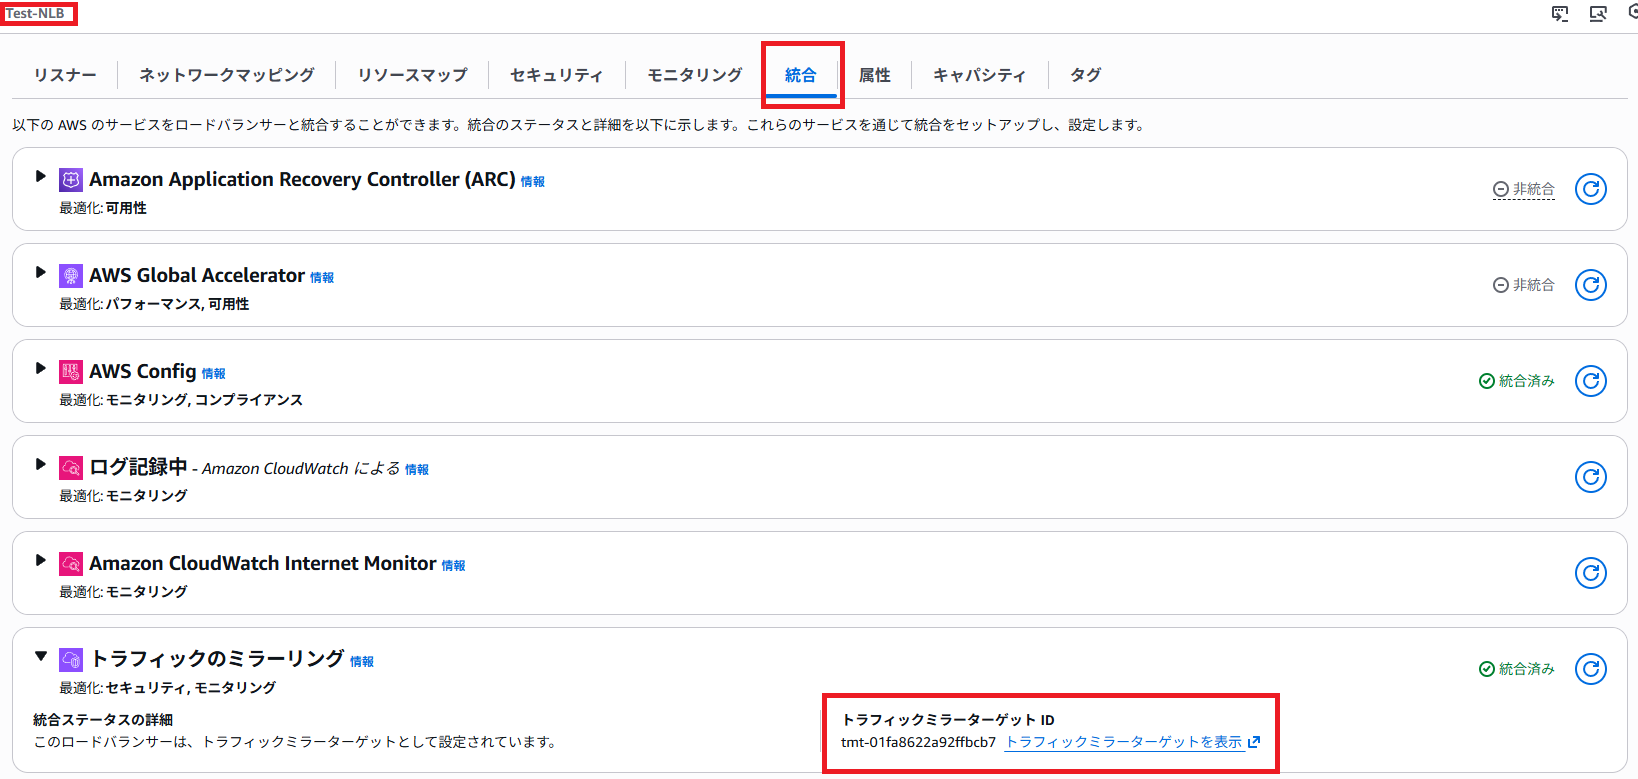Open the モニタリング tab
Image resolution: width=1638 pixels, height=779 pixels.
695,75
